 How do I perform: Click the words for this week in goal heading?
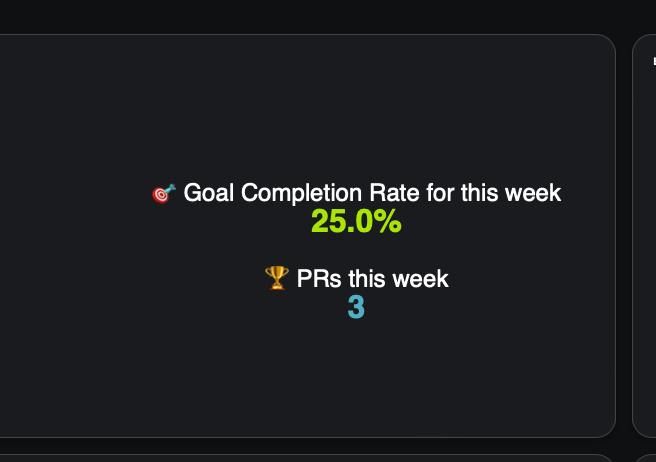tap(494, 193)
